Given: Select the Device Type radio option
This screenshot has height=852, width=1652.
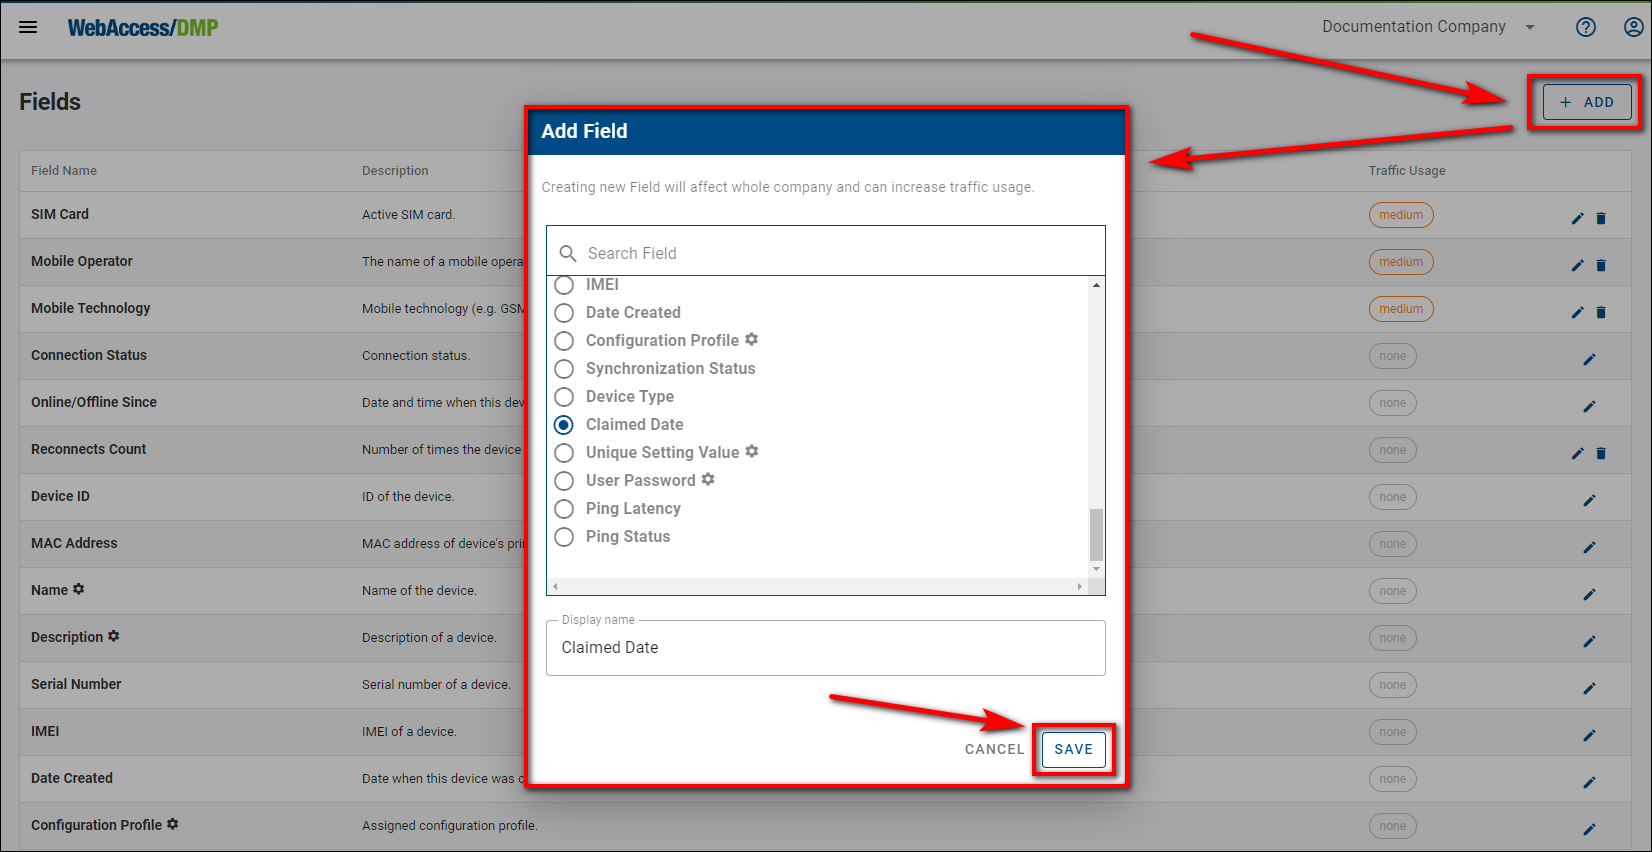Looking at the screenshot, I should [564, 397].
